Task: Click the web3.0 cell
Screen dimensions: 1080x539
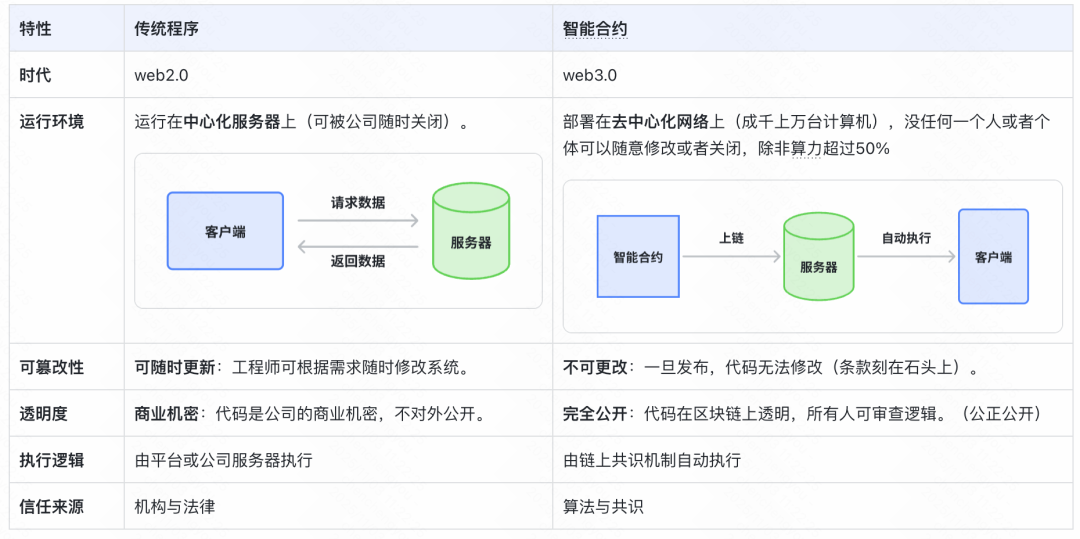Action: (x=590, y=75)
